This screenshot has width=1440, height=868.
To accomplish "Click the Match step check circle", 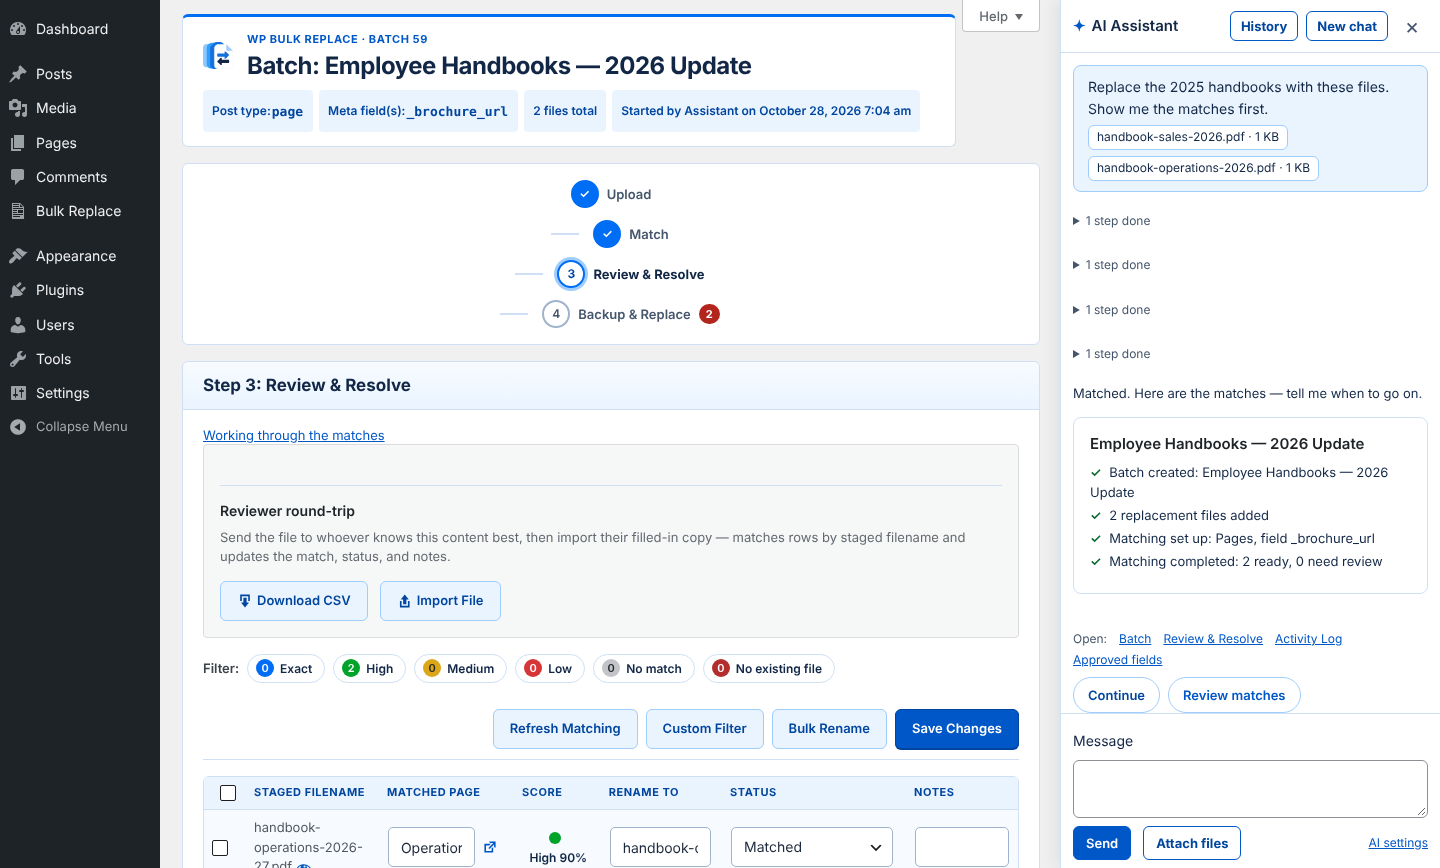I will [x=607, y=234].
